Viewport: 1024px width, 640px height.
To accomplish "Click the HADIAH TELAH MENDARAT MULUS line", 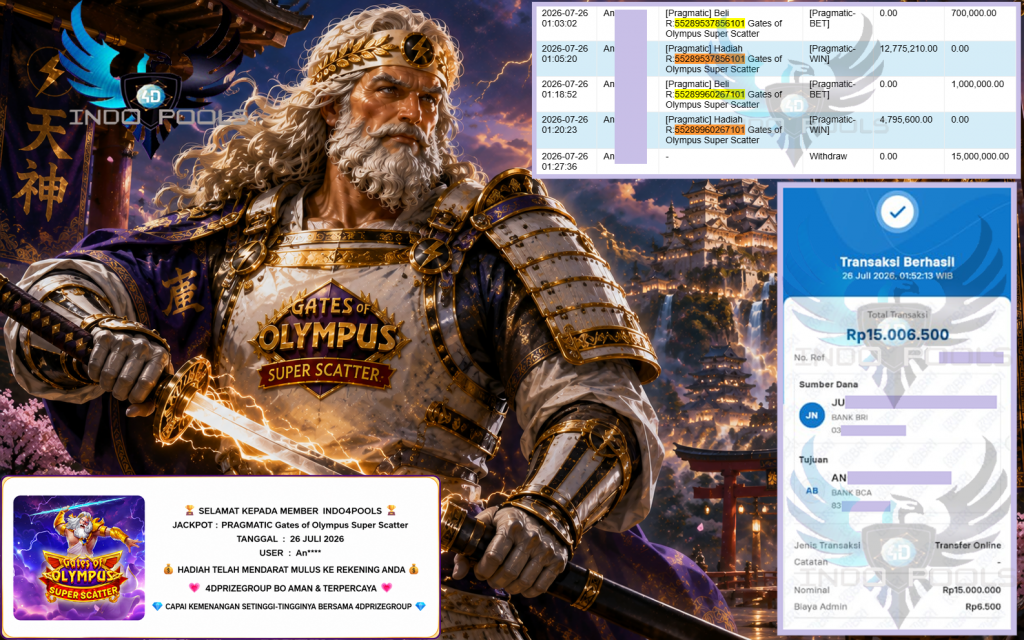I will 291,569.
